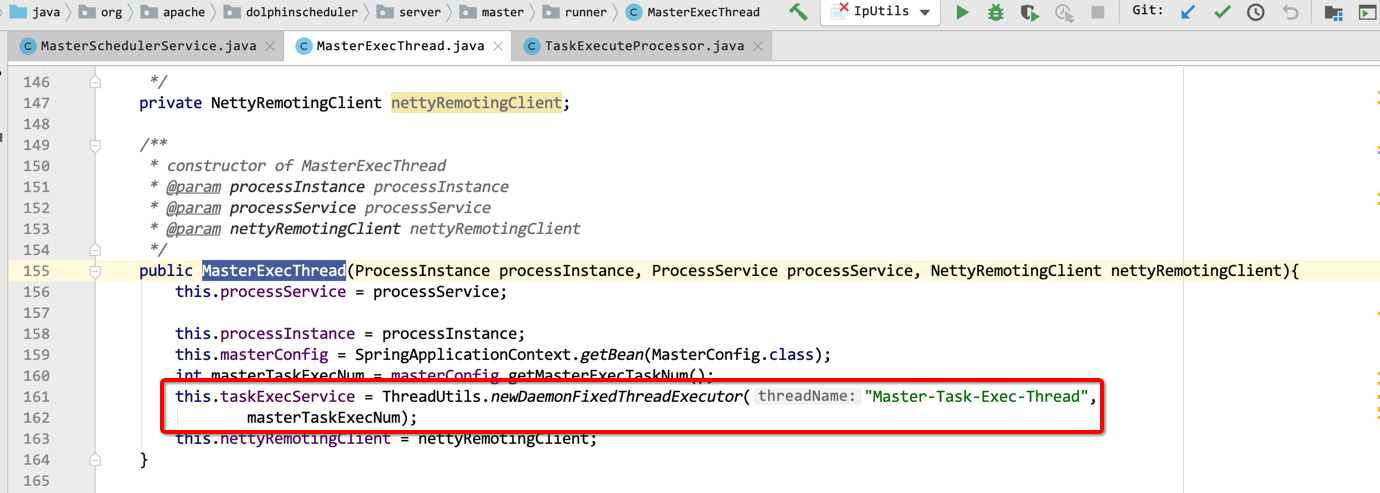Viewport: 1380px width, 493px height.
Task: Start debugging with the green bug icon
Action: coord(996,12)
